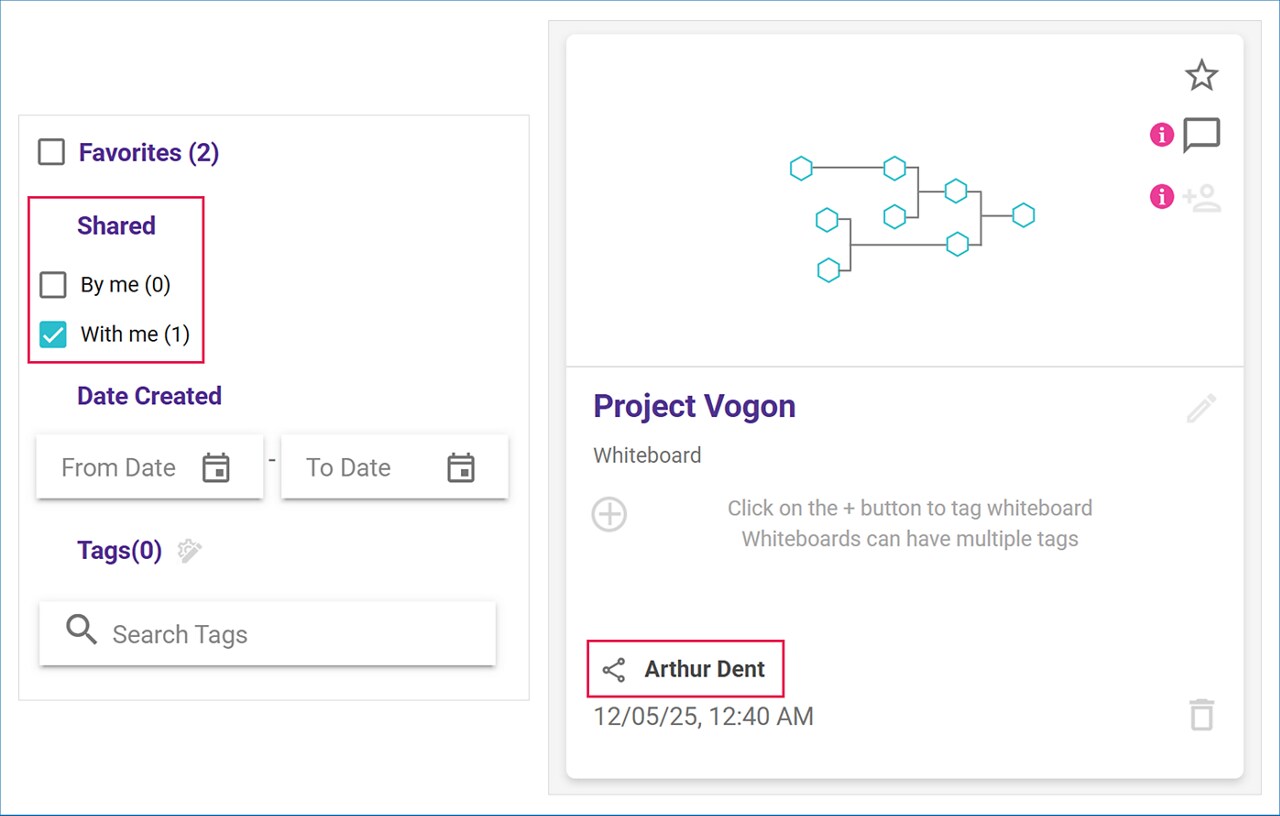Screen dimensions: 1280x816
Task: Edit whiteboard name with pencil icon
Action: 1201,408
